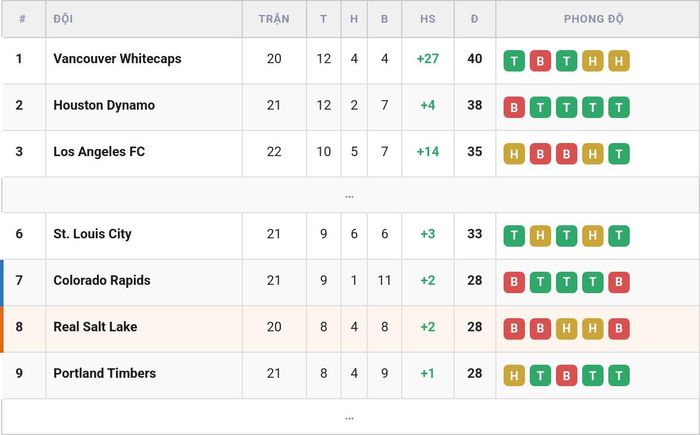Select Portland Timbers team name
The width and height of the screenshot is (700, 435).
104,373
